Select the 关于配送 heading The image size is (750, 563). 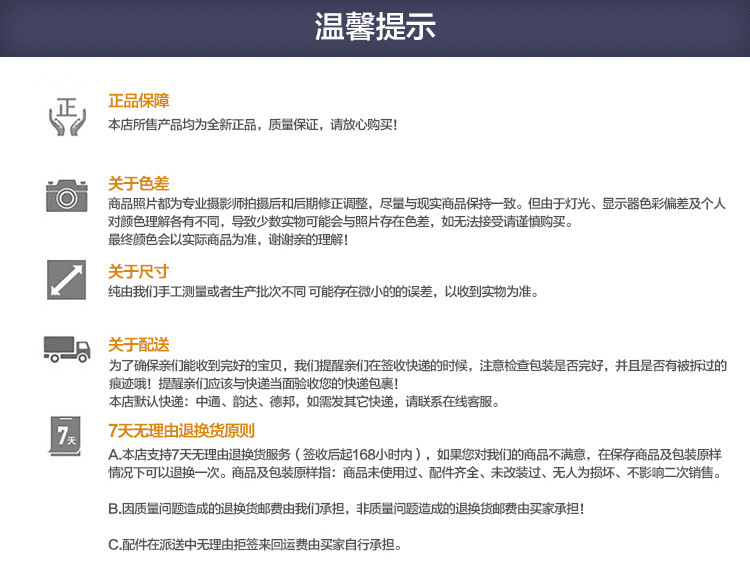(x=139, y=345)
